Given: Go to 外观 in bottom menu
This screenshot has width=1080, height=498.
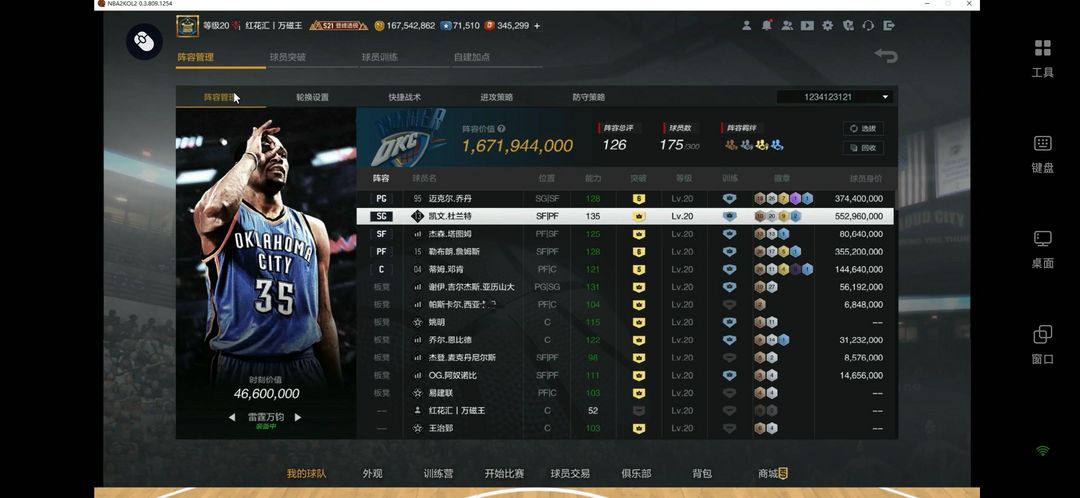Looking at the screenshot, I should click(x=373, y=473).
